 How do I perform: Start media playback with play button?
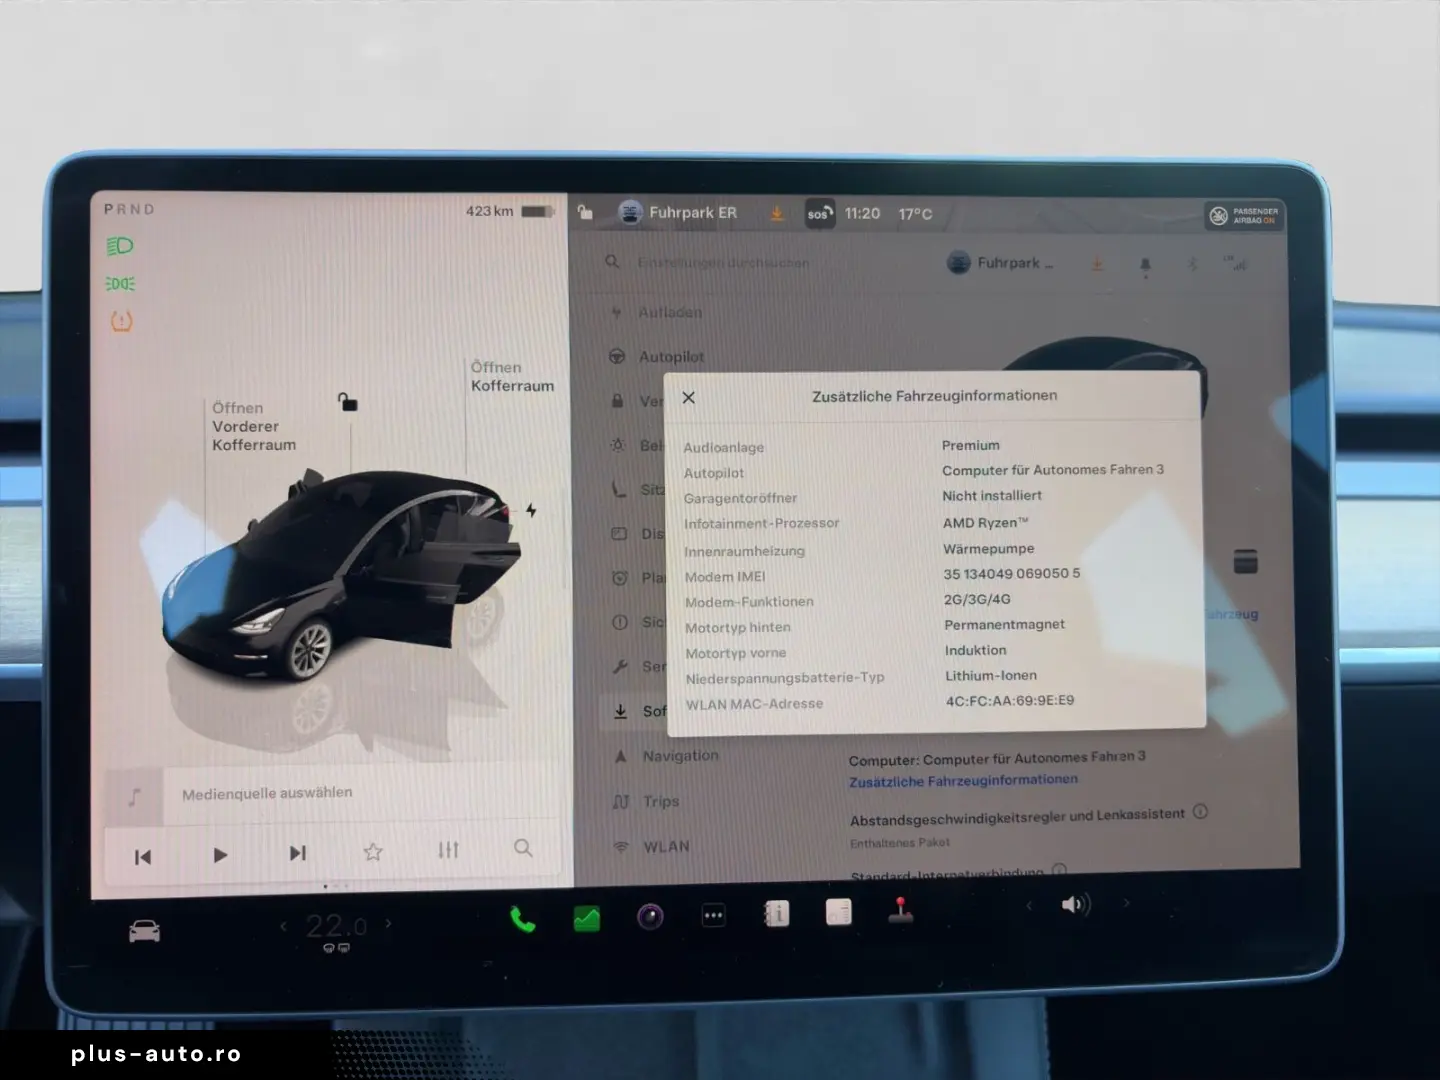[x=220, y=854]
